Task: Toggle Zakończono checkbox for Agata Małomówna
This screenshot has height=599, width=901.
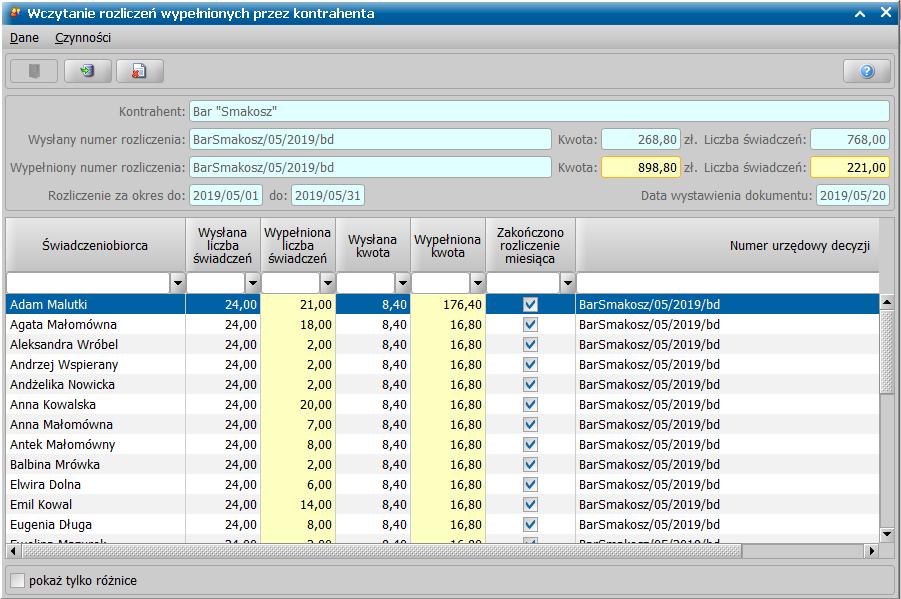Action: click(x=530, y=325)
